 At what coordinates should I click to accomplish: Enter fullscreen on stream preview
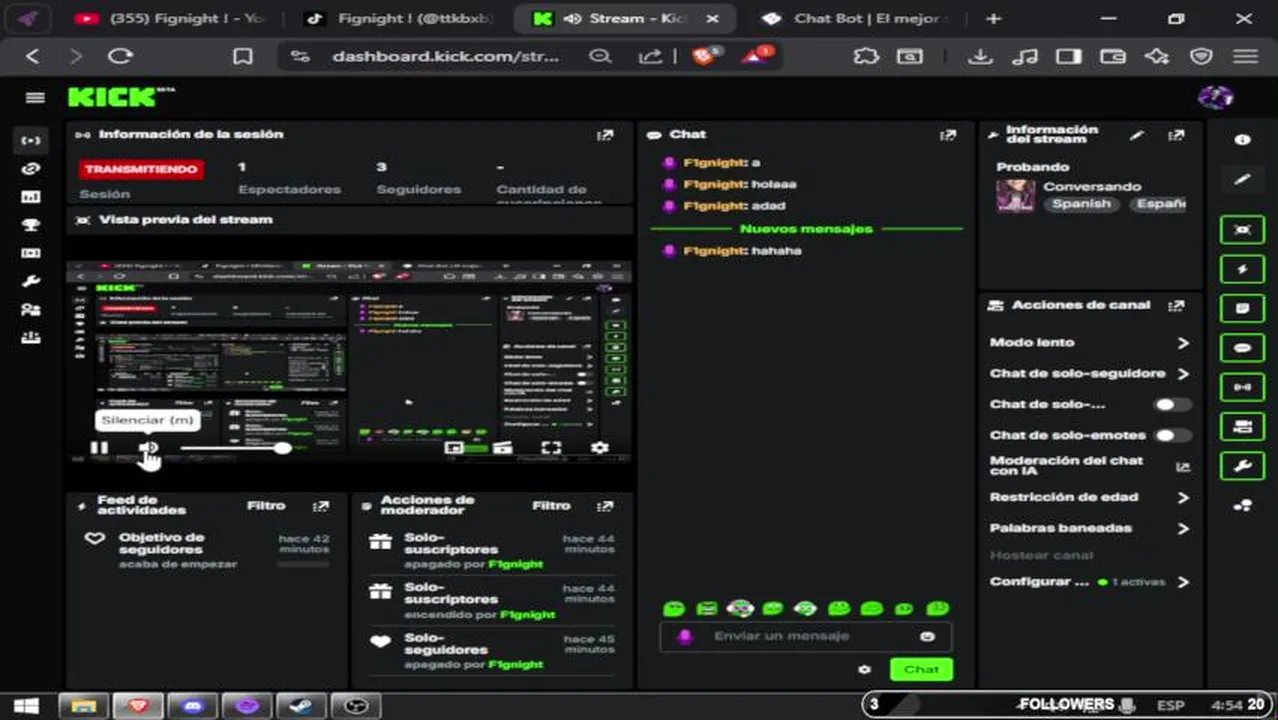point(551,448)
